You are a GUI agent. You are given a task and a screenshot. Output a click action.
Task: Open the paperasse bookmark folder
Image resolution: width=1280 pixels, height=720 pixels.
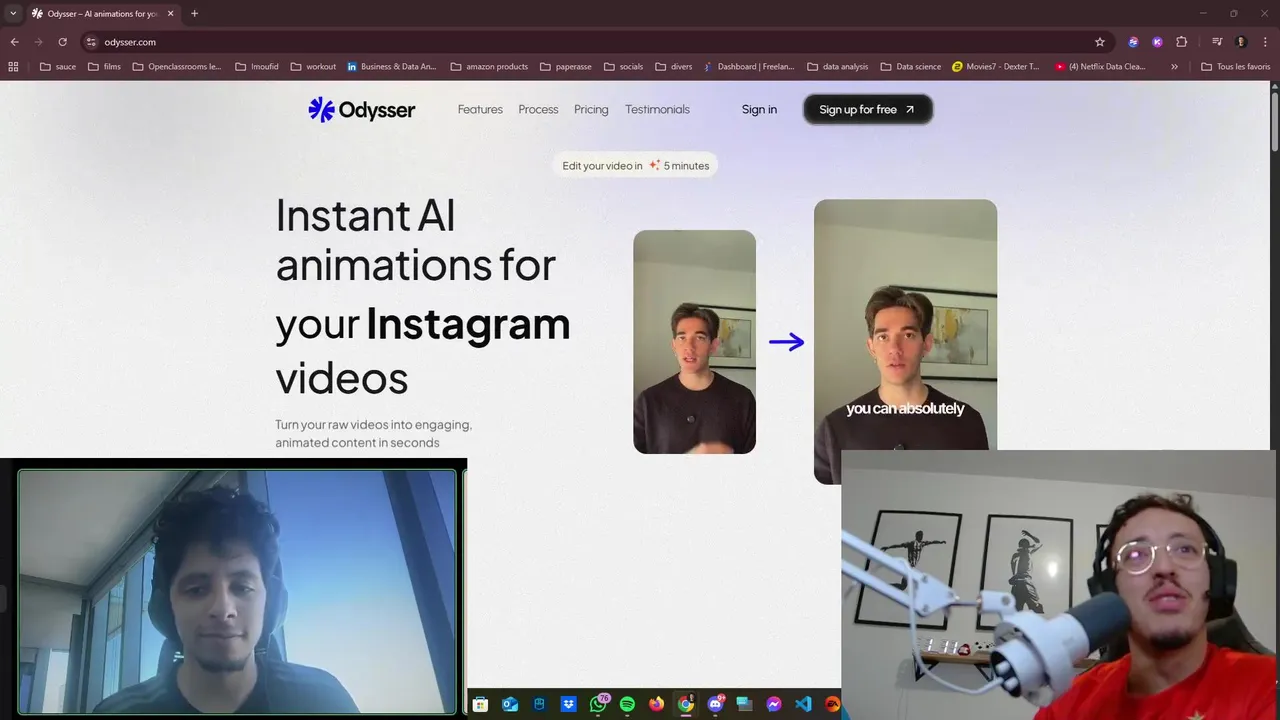click(x=566, y=67)
